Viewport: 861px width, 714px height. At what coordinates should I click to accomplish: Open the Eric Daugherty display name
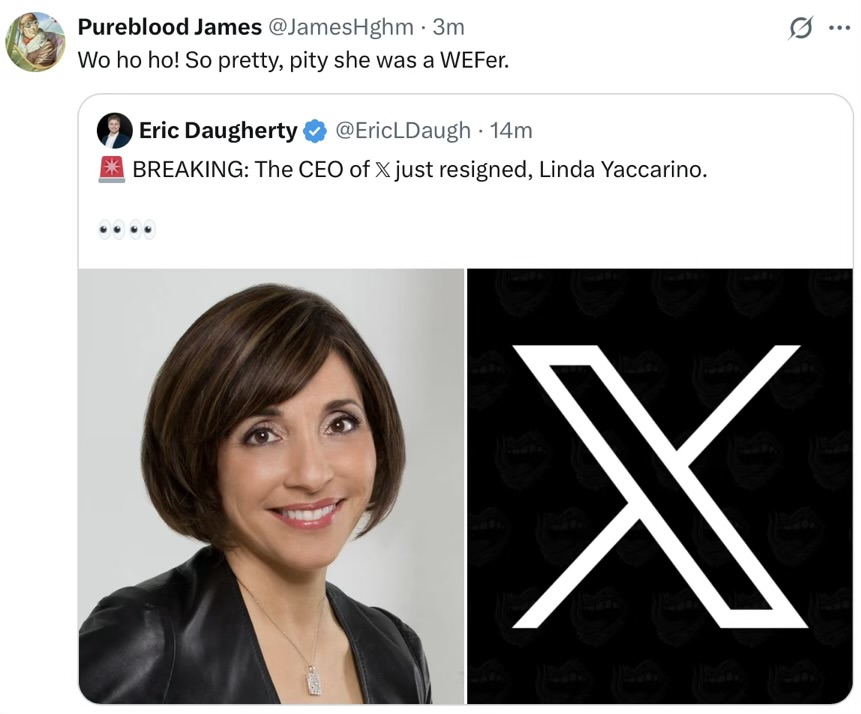218,131
